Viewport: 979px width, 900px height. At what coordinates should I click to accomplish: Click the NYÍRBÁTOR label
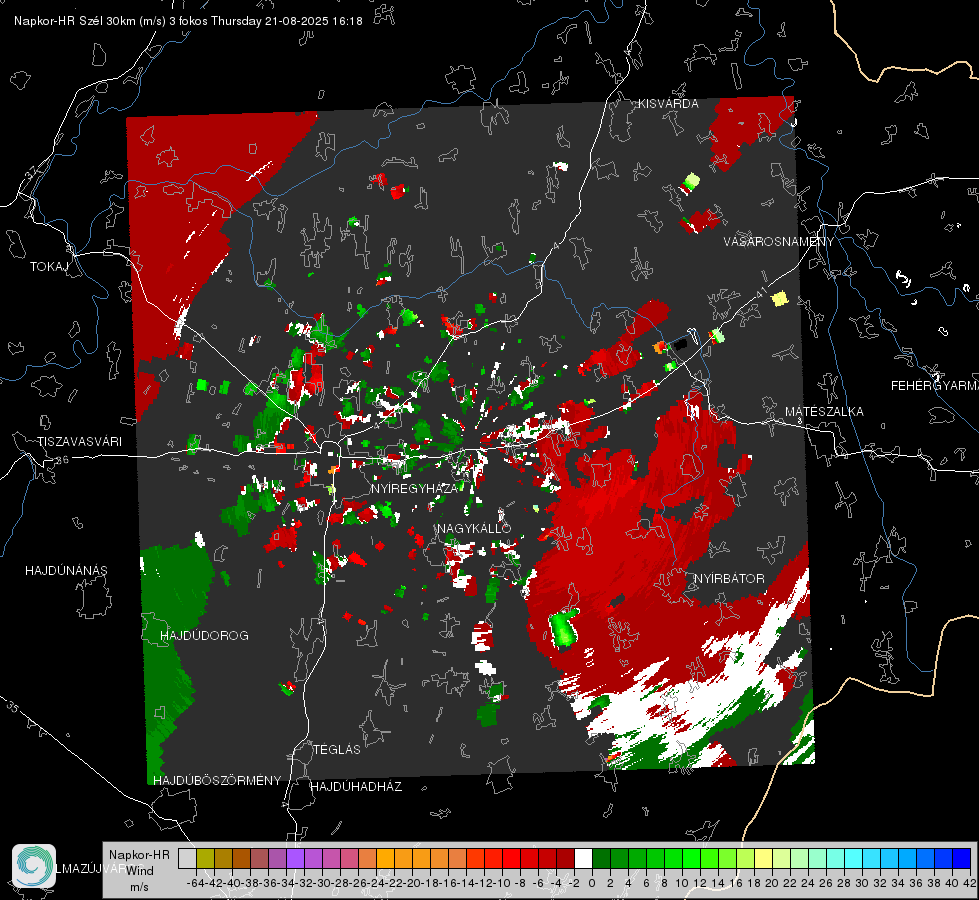coord(729,579)
